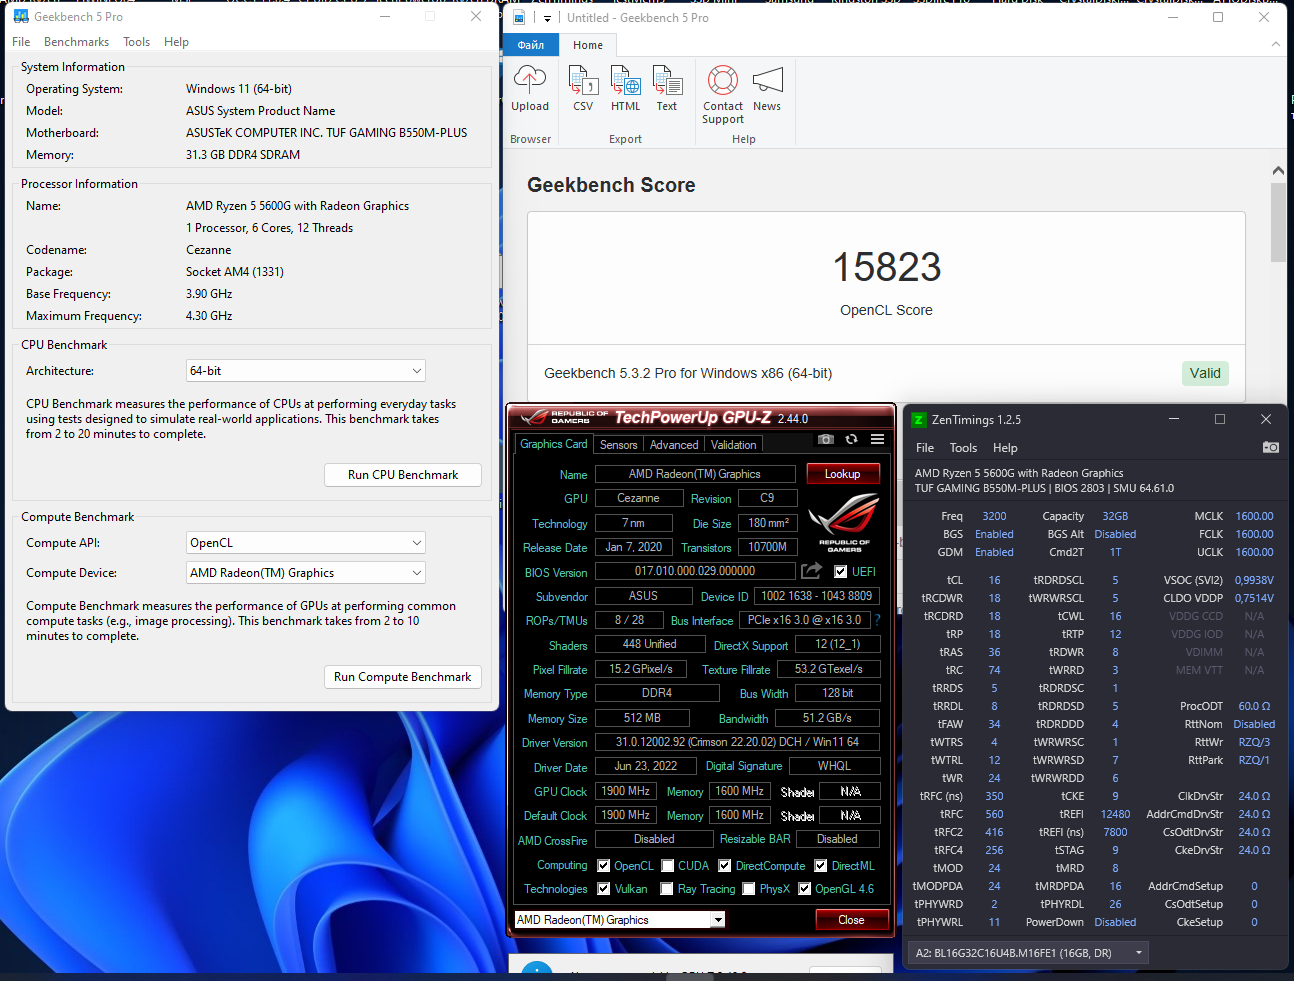Screen dimensions: 1294x981
Task: Click the Freq value 3200 in ZenTimings
Action: pyautogui.click(x=994, y=517)
